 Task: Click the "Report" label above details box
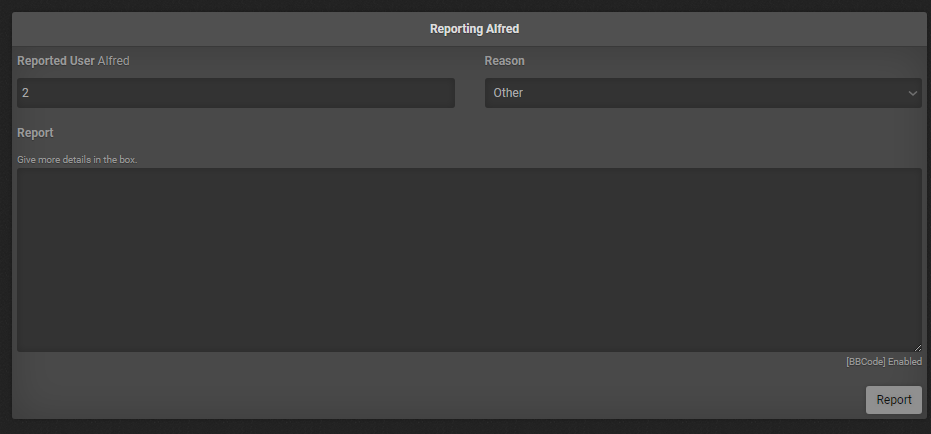[x=35, y=133]
